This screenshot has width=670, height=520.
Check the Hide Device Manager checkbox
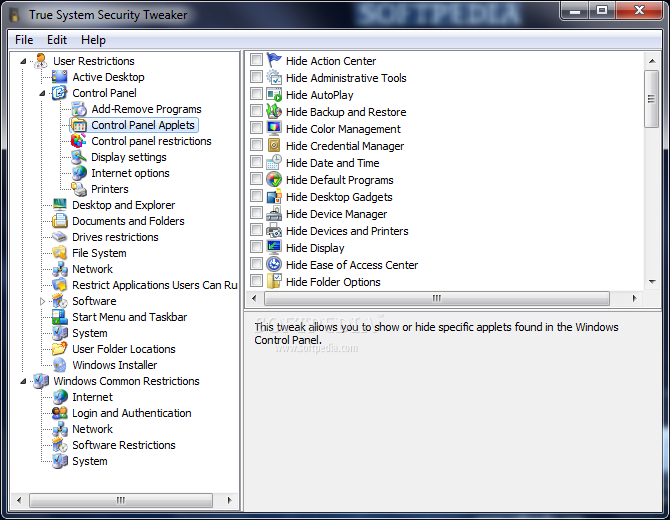(256, 212)
